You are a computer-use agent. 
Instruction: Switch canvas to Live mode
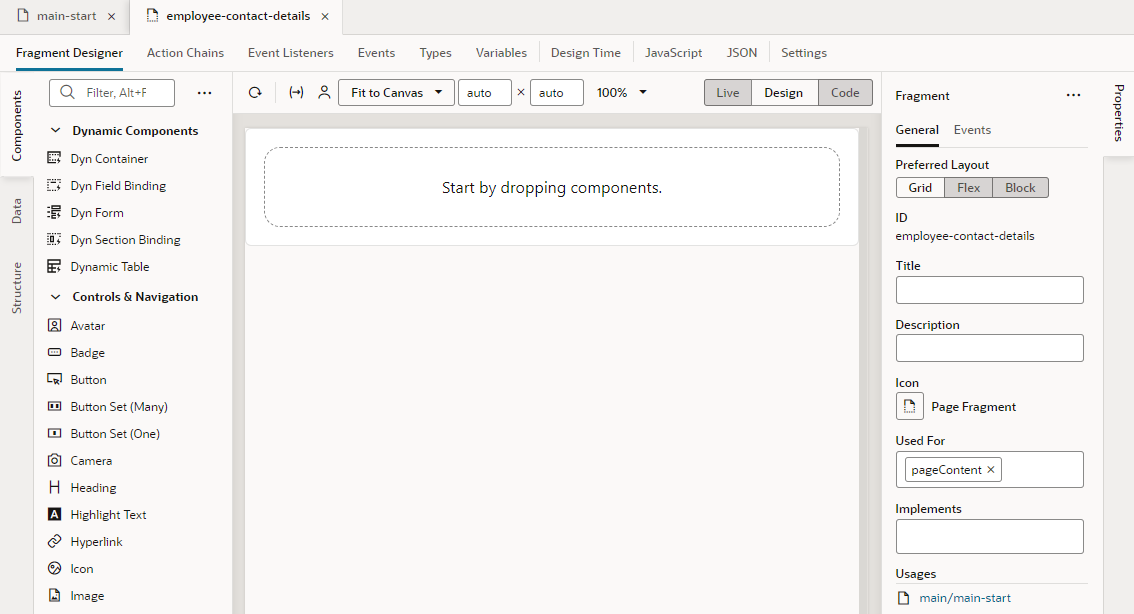coord(728,93)
